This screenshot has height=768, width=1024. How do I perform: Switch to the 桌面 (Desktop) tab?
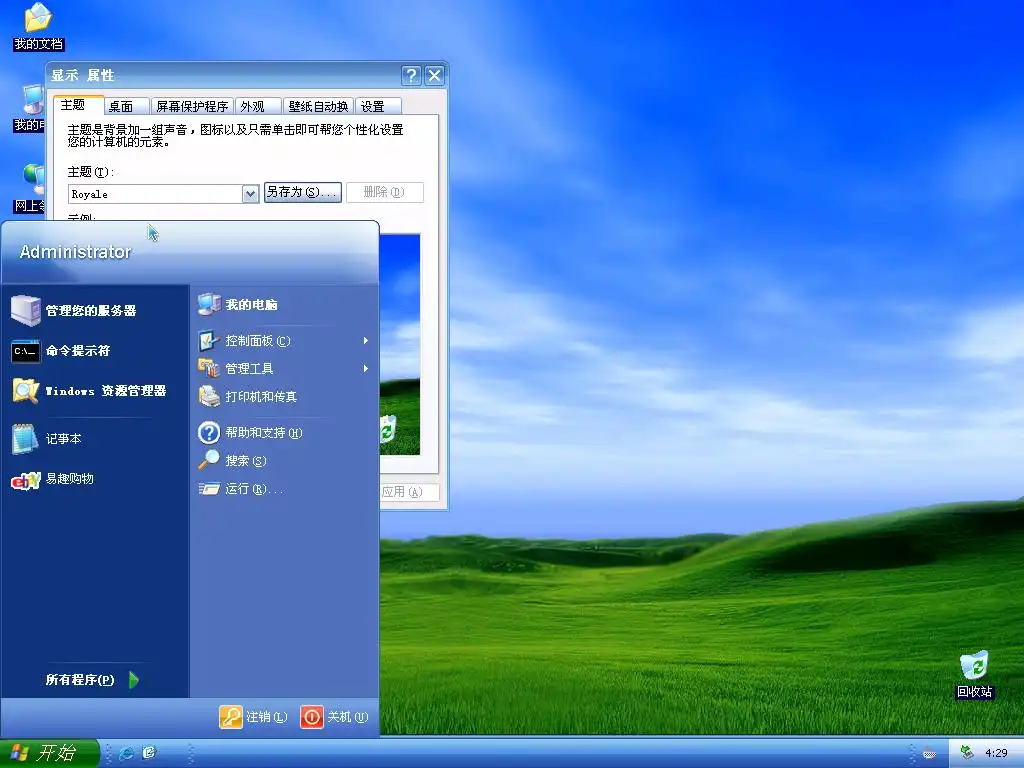point(127,106)
